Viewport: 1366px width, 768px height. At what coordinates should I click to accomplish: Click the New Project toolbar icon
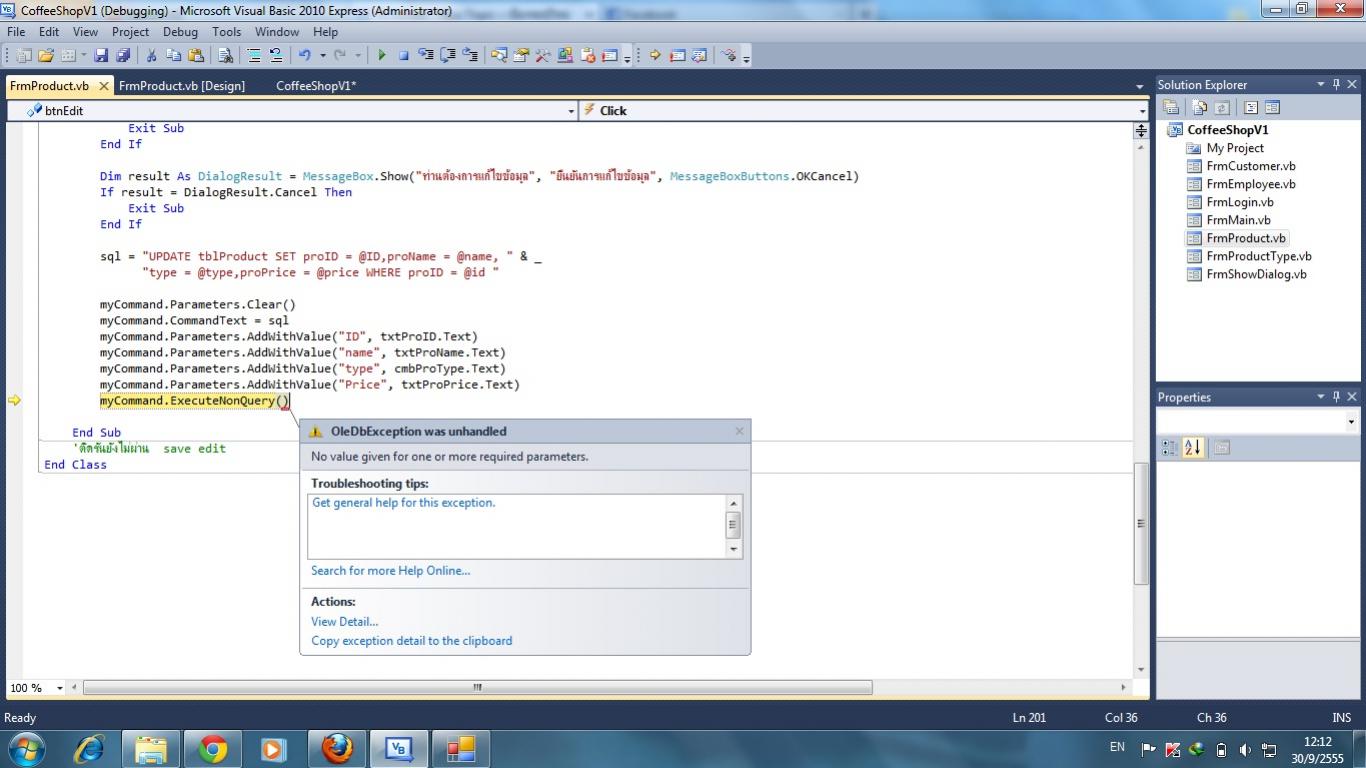click(x=23, y=56)
